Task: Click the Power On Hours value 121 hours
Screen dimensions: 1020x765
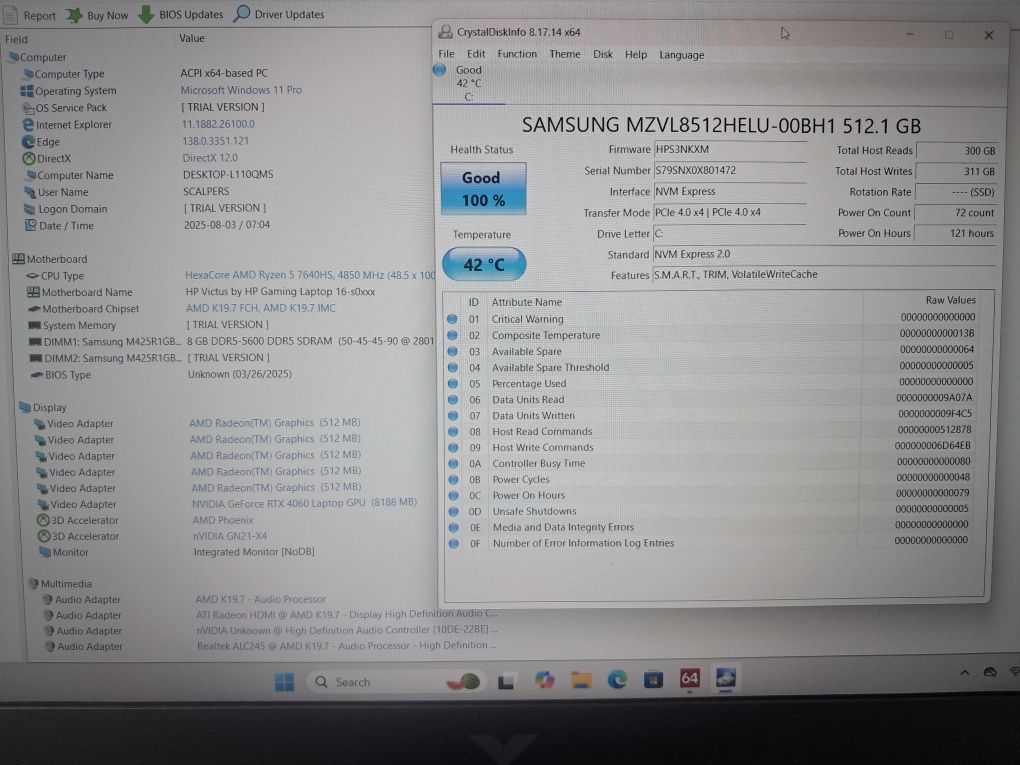Action: (956, 233)
